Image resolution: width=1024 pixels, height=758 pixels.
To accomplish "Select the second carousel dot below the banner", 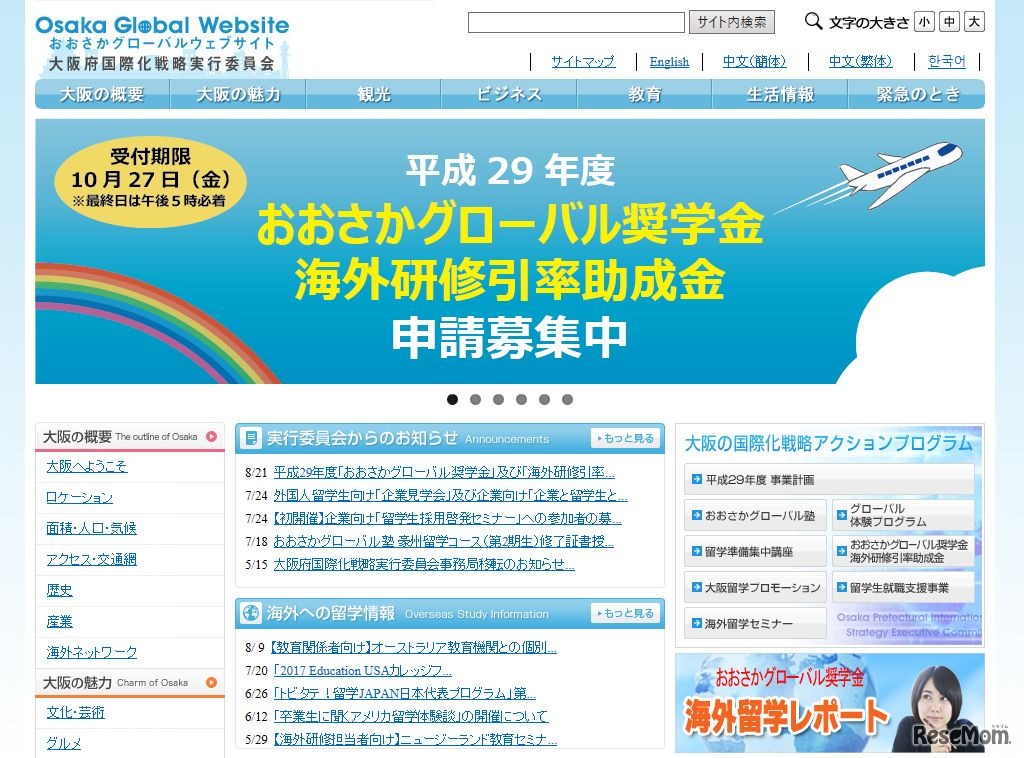I will click(476, 399).
